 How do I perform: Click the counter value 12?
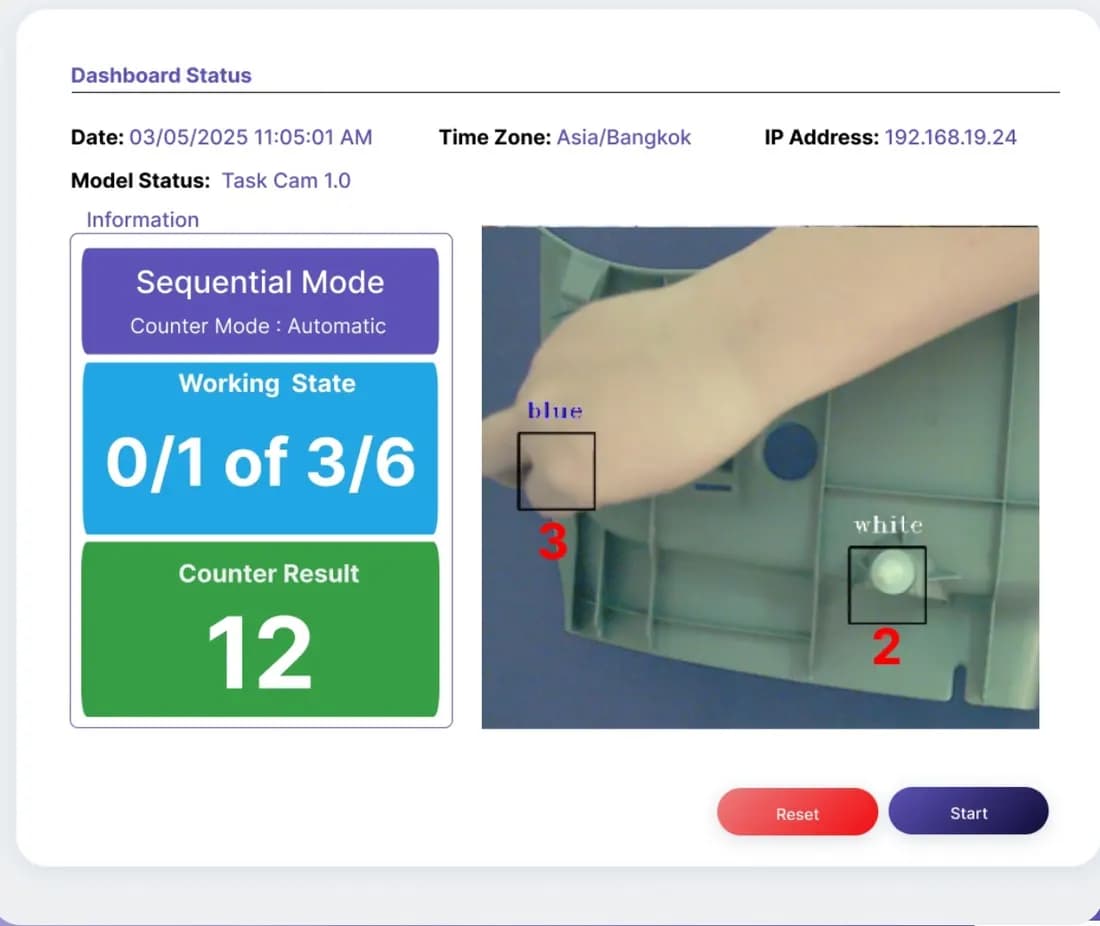[x=259, y=652]
